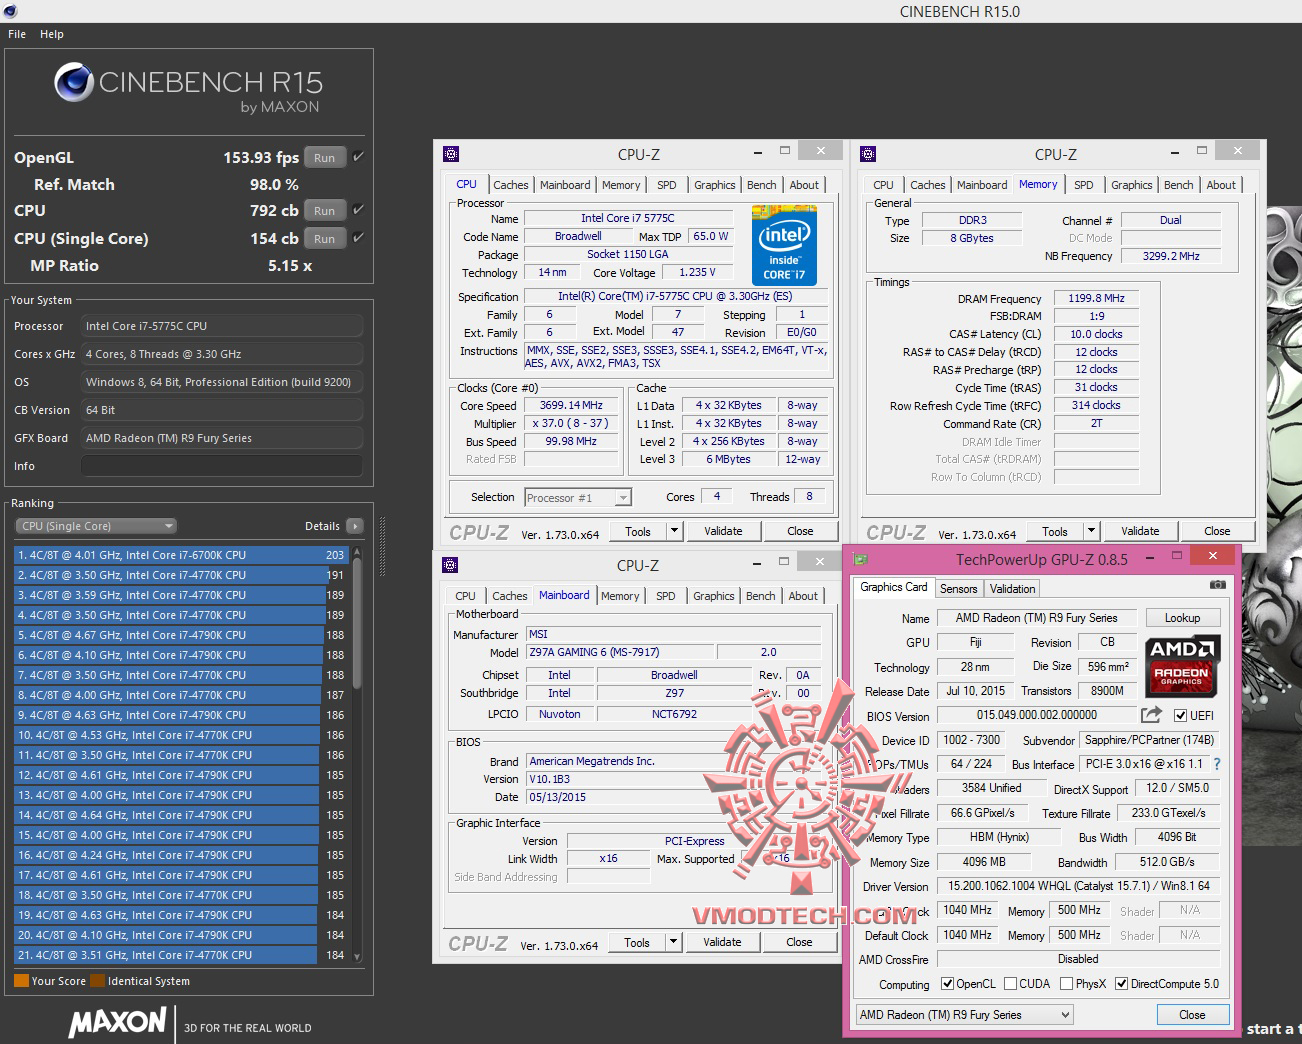Screen dimensions: 1302x1044
Task: Click the Intel Core i7 badge in CPU-Z
Action: (x=784, y=245)
